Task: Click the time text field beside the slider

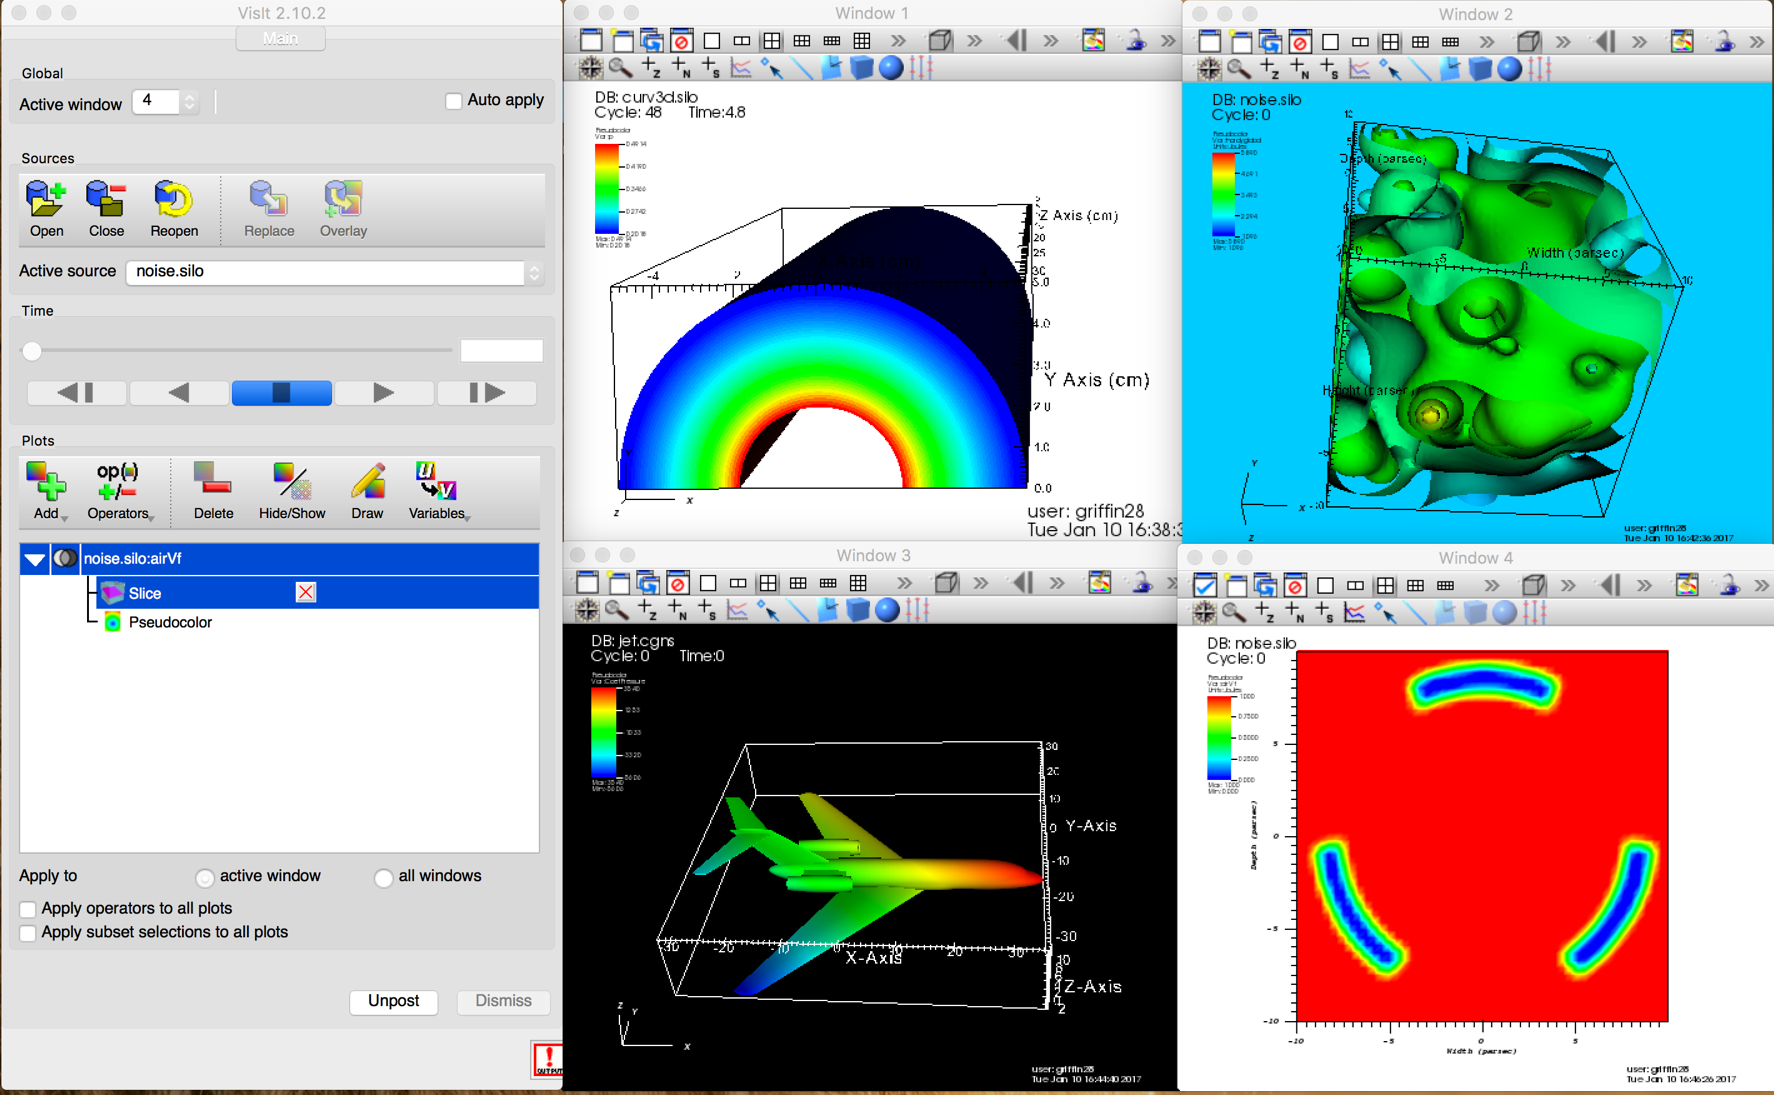Action: (x=502, y=351)
